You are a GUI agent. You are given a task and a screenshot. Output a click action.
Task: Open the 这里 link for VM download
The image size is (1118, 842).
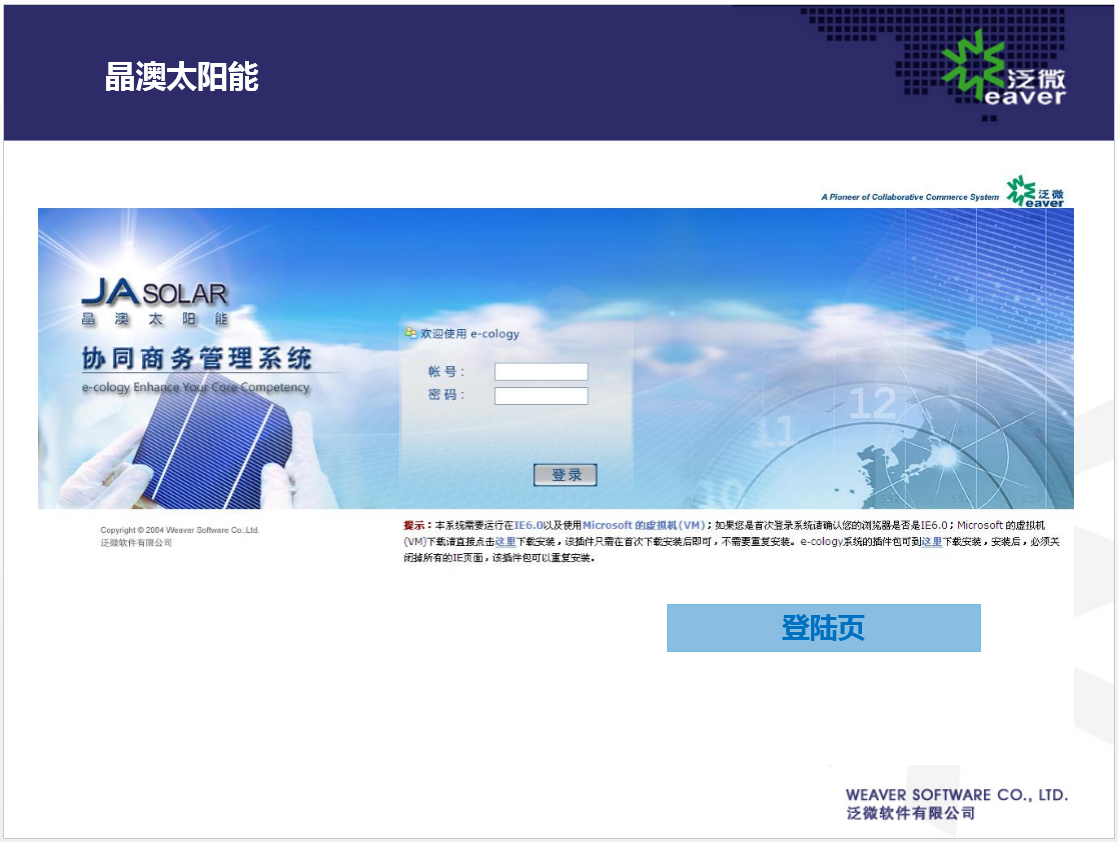click(x=506, y=542)
